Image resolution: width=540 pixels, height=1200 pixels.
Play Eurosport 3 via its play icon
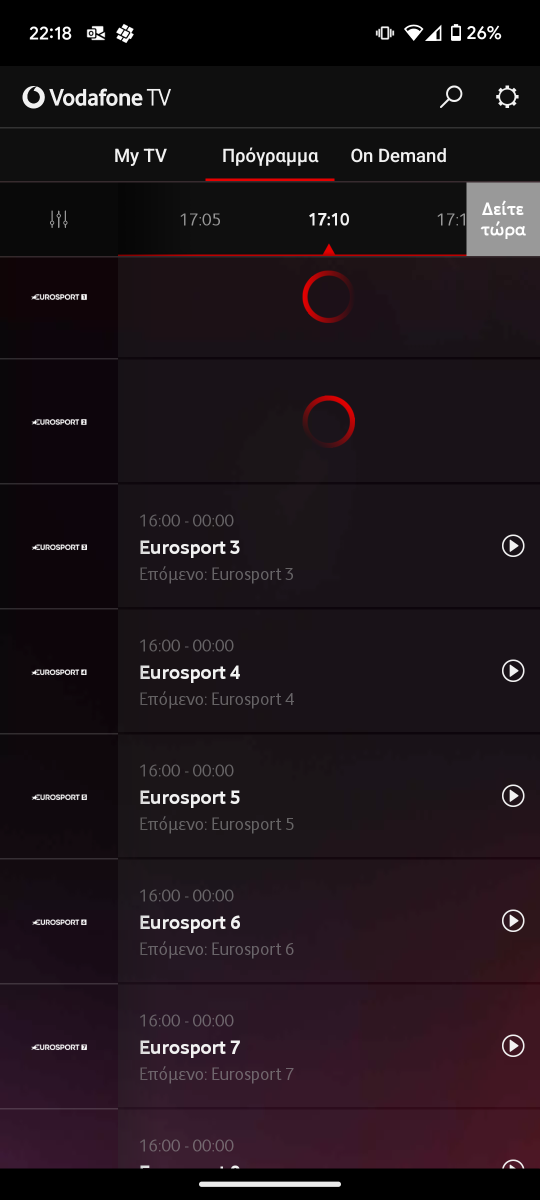[513, 546]
